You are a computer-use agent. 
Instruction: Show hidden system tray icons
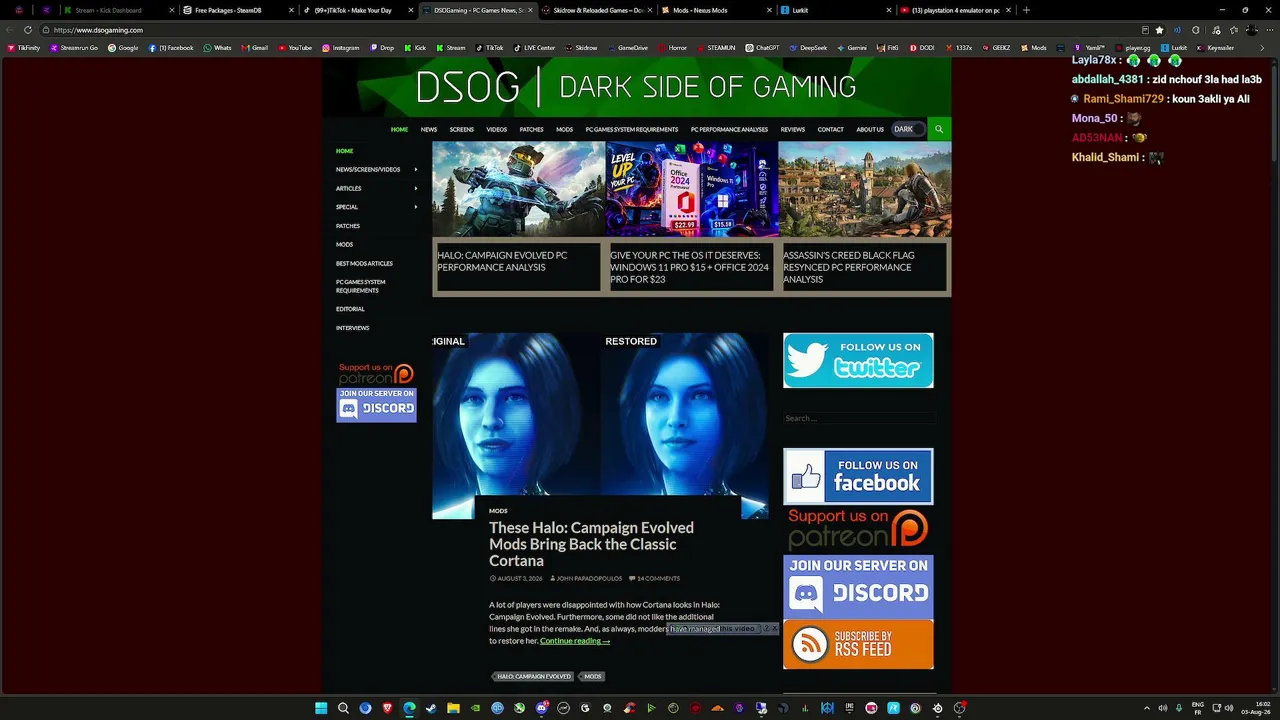click(x=1146, y=708)
